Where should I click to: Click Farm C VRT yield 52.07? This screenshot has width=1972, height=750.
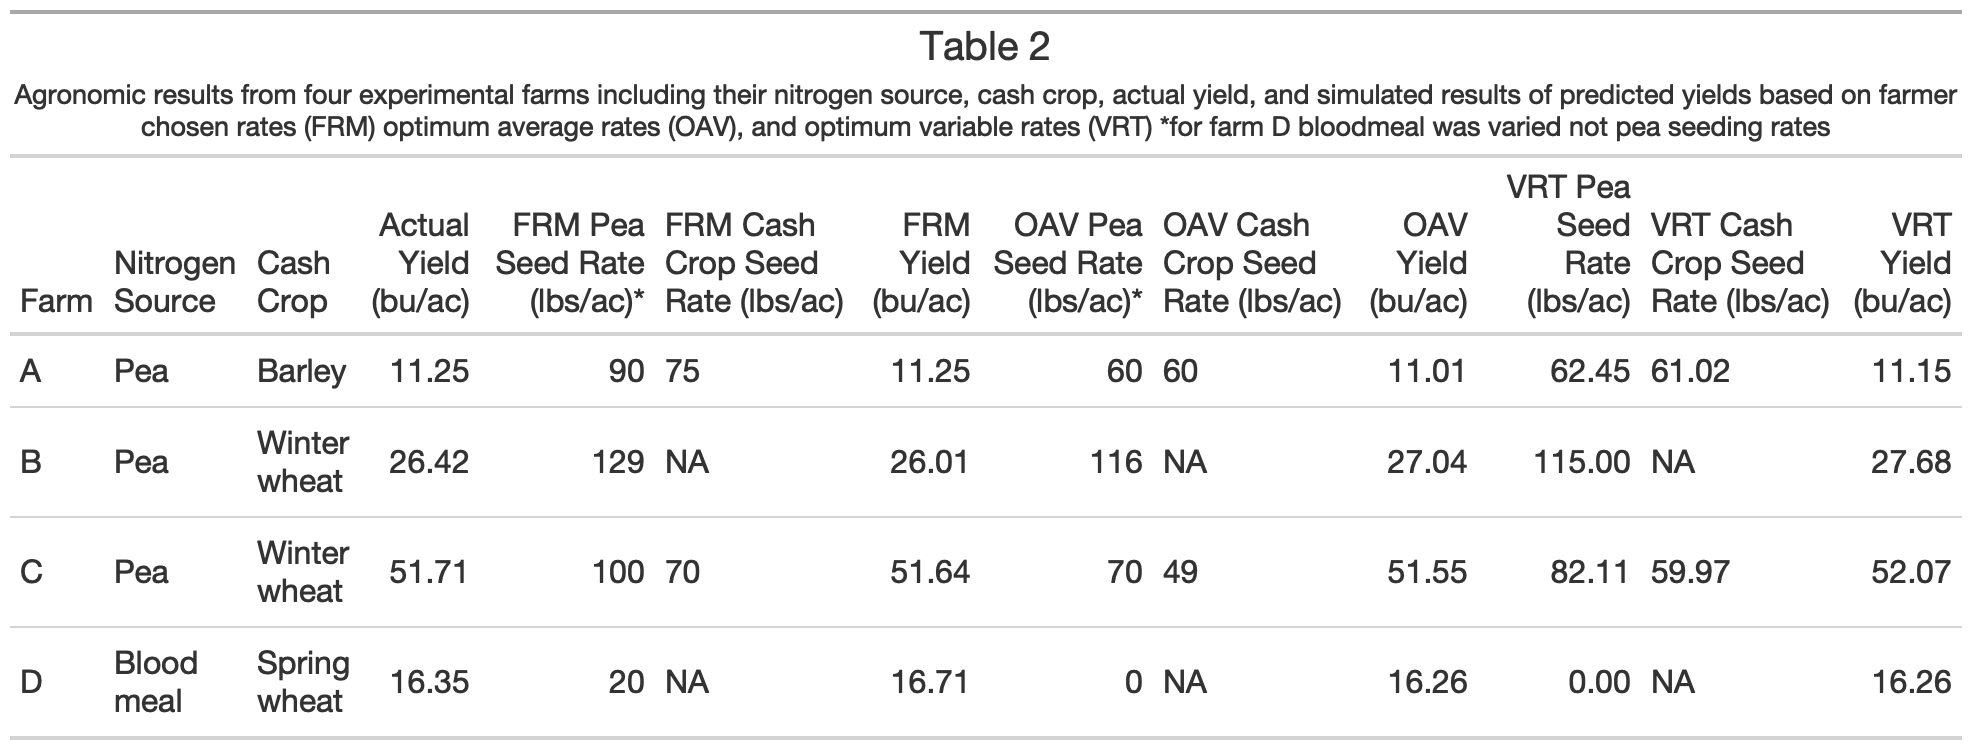[x=1911, y=572]
